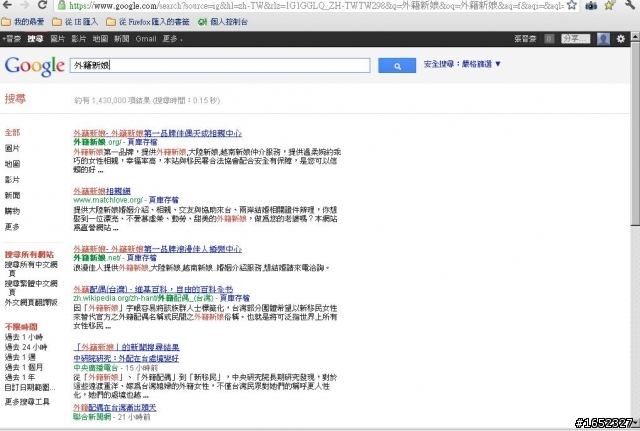Click the +profile name in black bar

(x=11, y=39)
